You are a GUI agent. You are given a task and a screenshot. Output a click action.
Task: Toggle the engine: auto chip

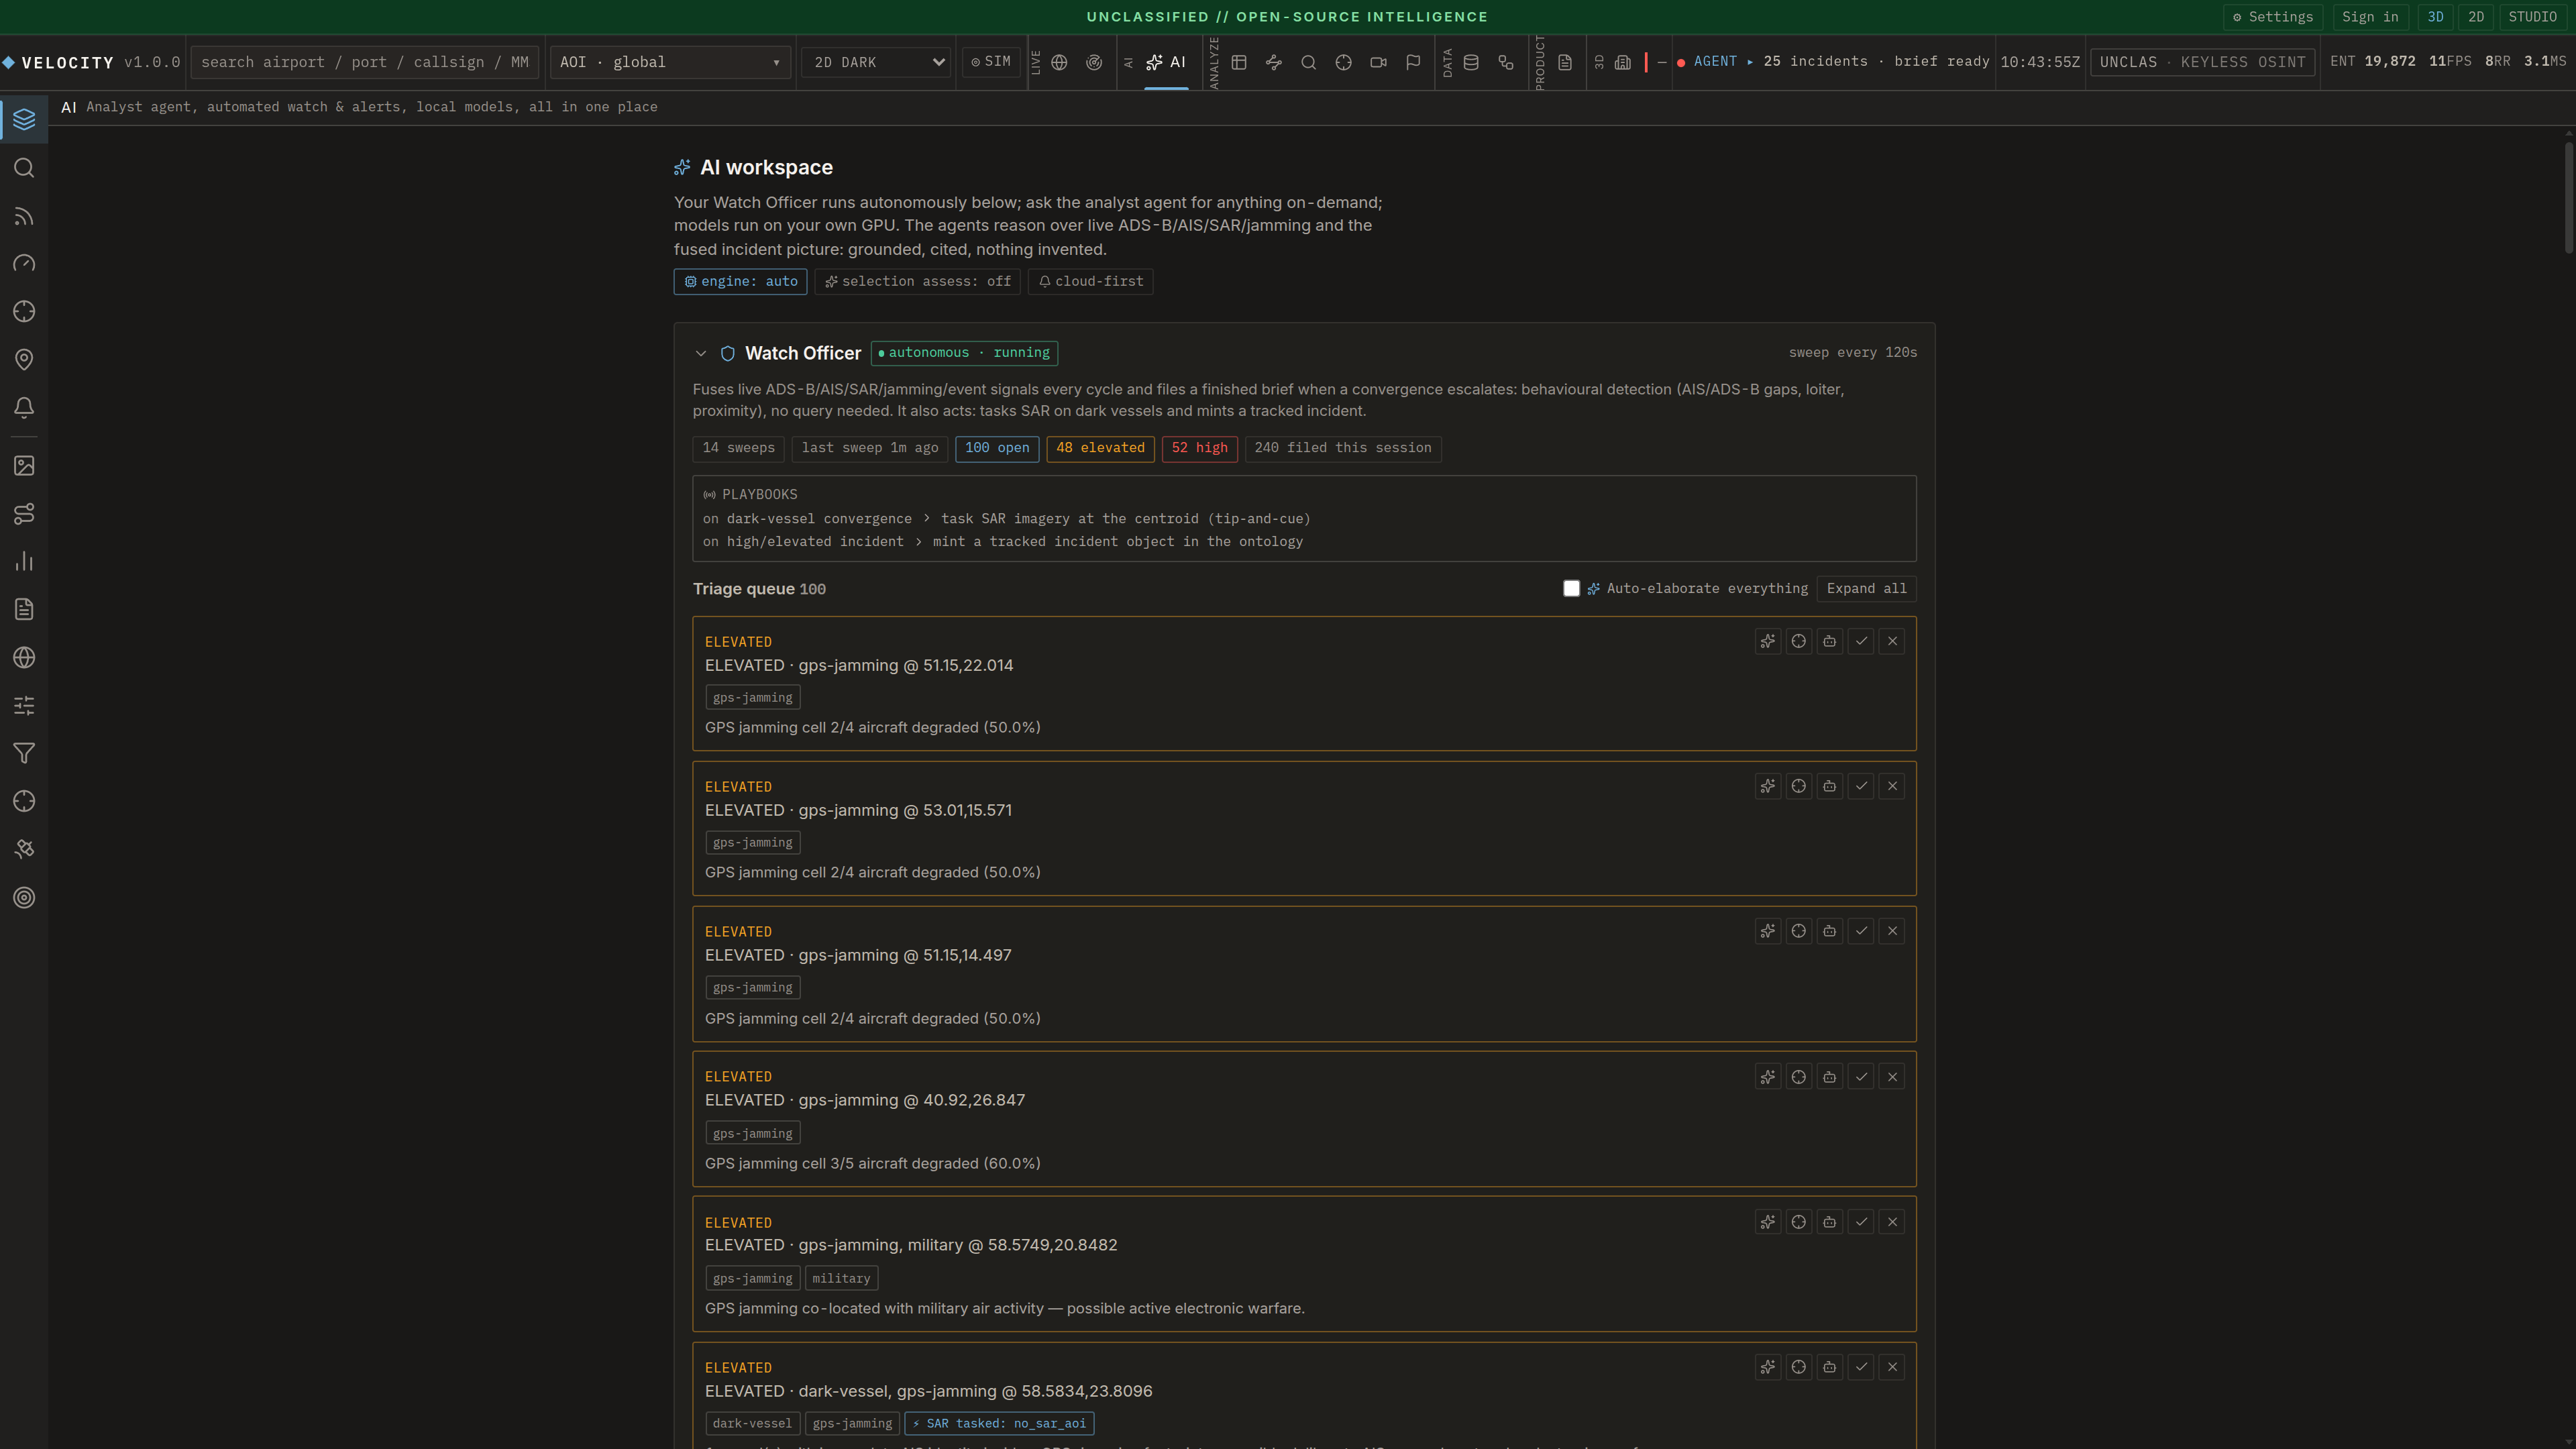741,282
